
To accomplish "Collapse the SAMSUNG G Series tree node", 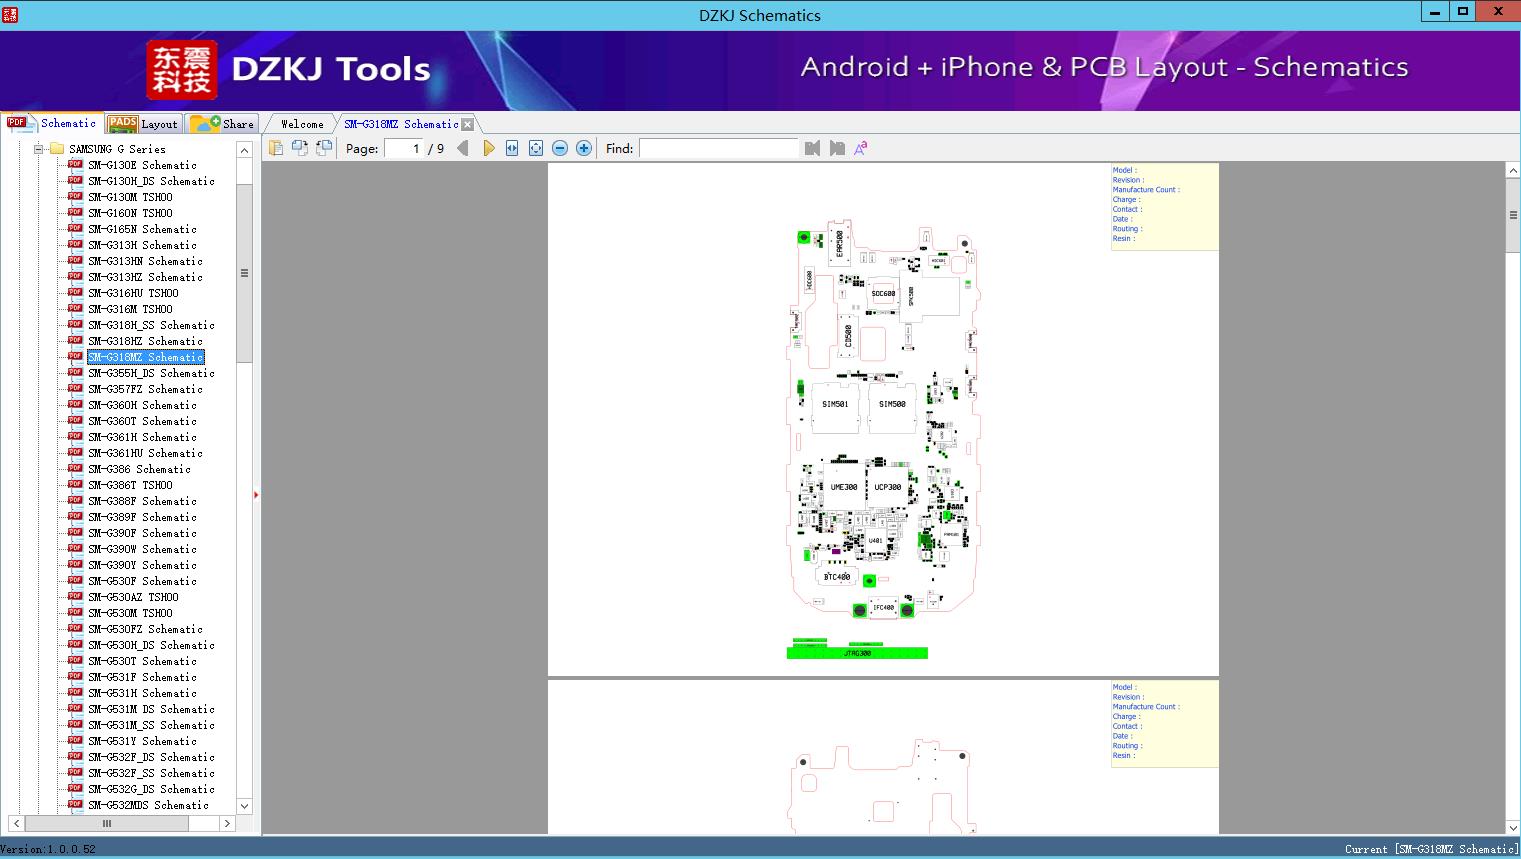I will pyautogui.click(x=39, y=149).
